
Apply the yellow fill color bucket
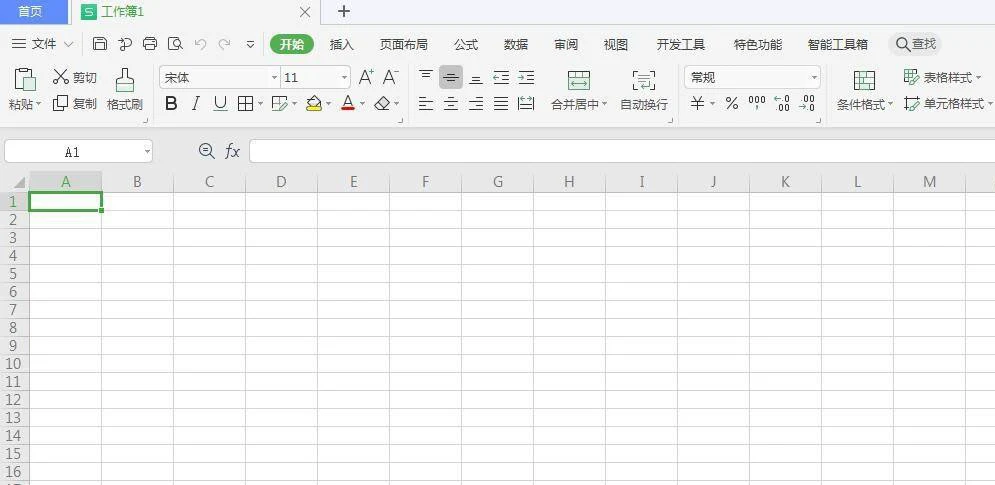tap(313, 103)
